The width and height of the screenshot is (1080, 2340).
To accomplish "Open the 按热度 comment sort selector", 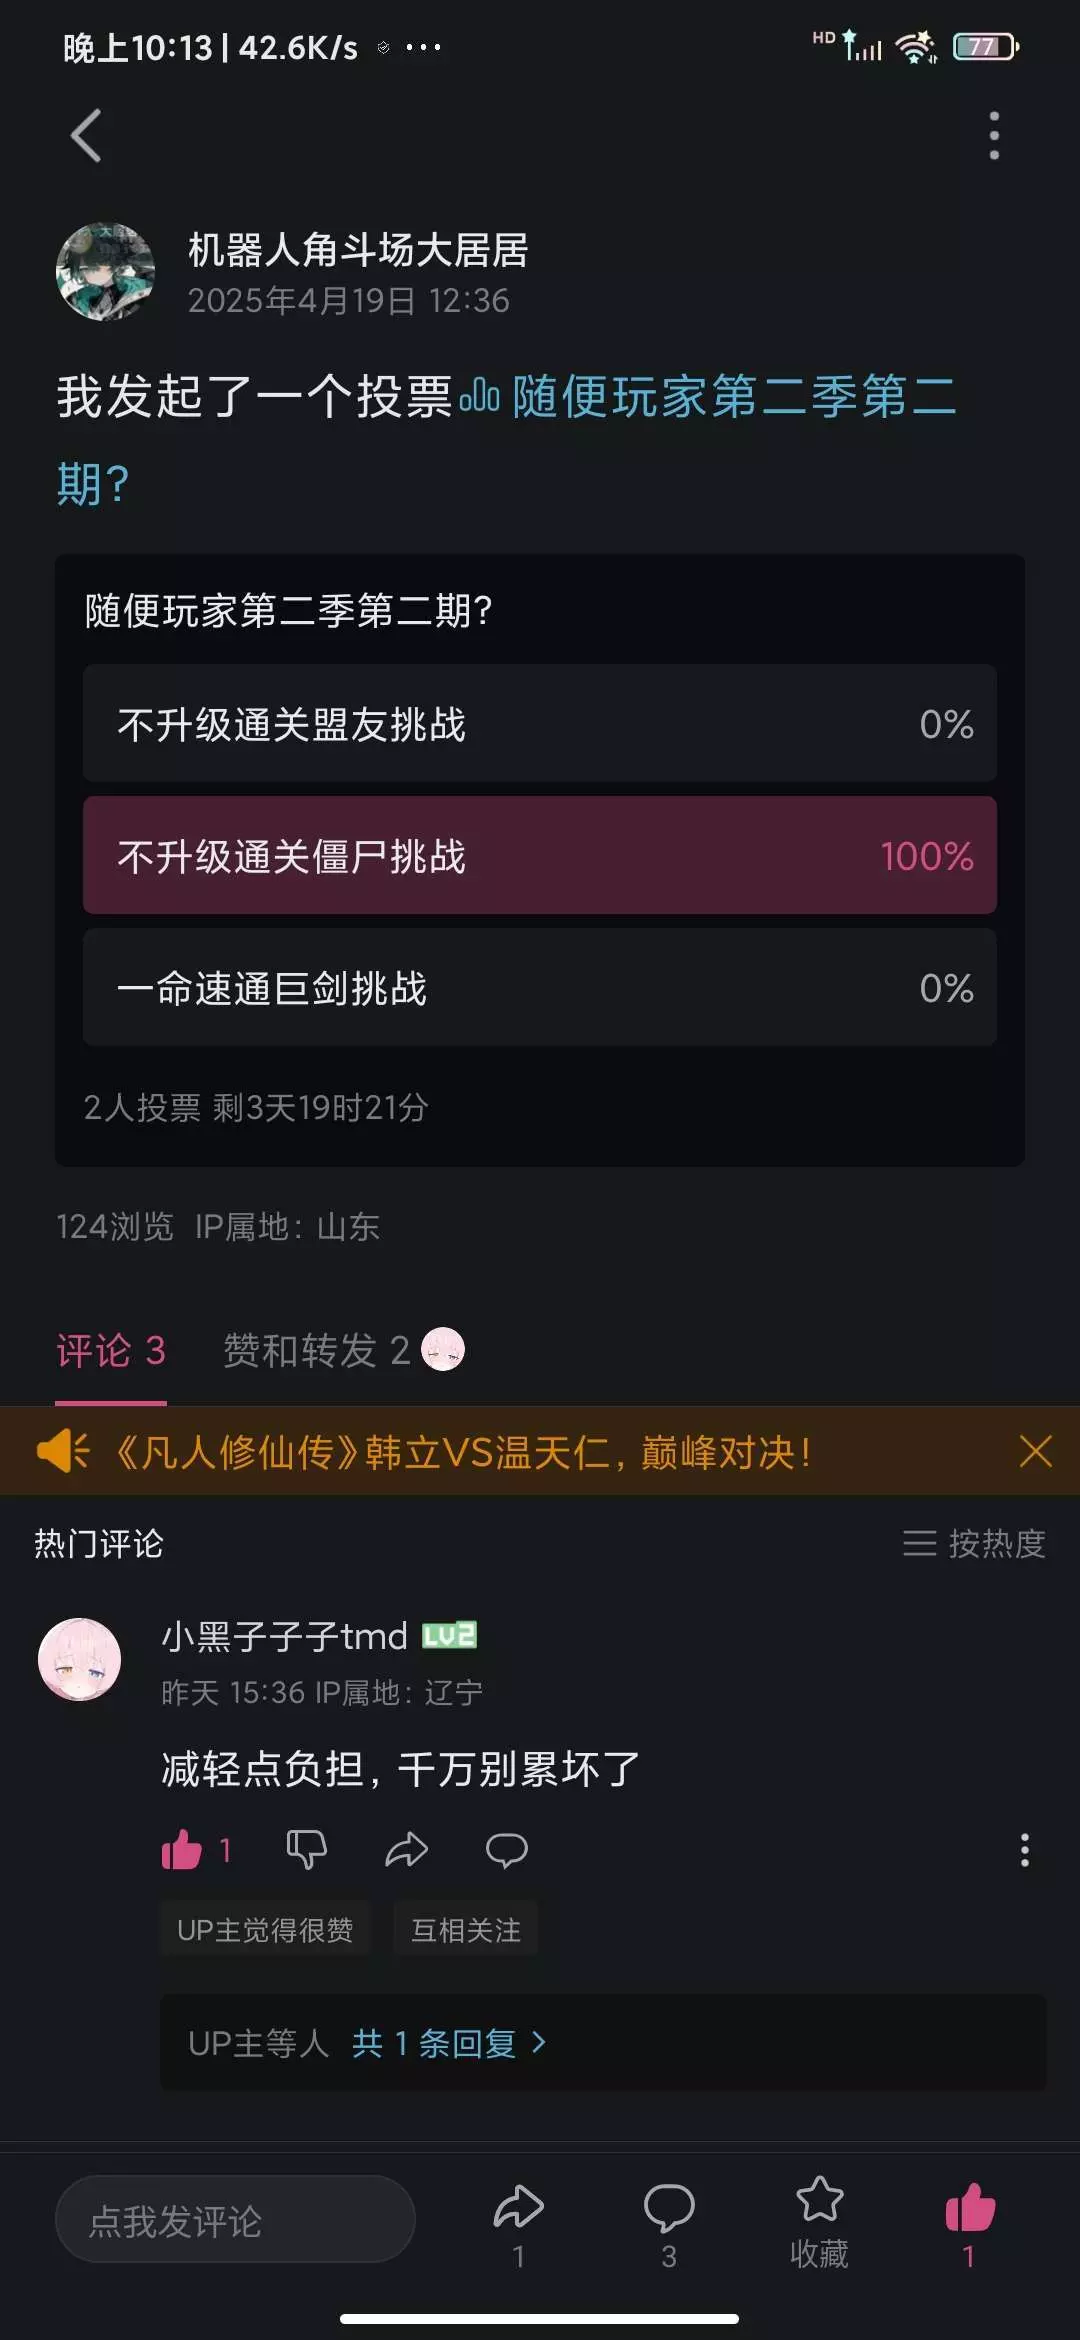I will [974, 1543].
